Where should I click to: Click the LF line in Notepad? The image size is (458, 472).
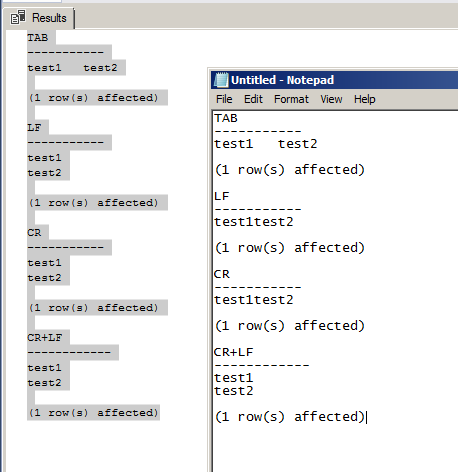click(x=222, y=196)
